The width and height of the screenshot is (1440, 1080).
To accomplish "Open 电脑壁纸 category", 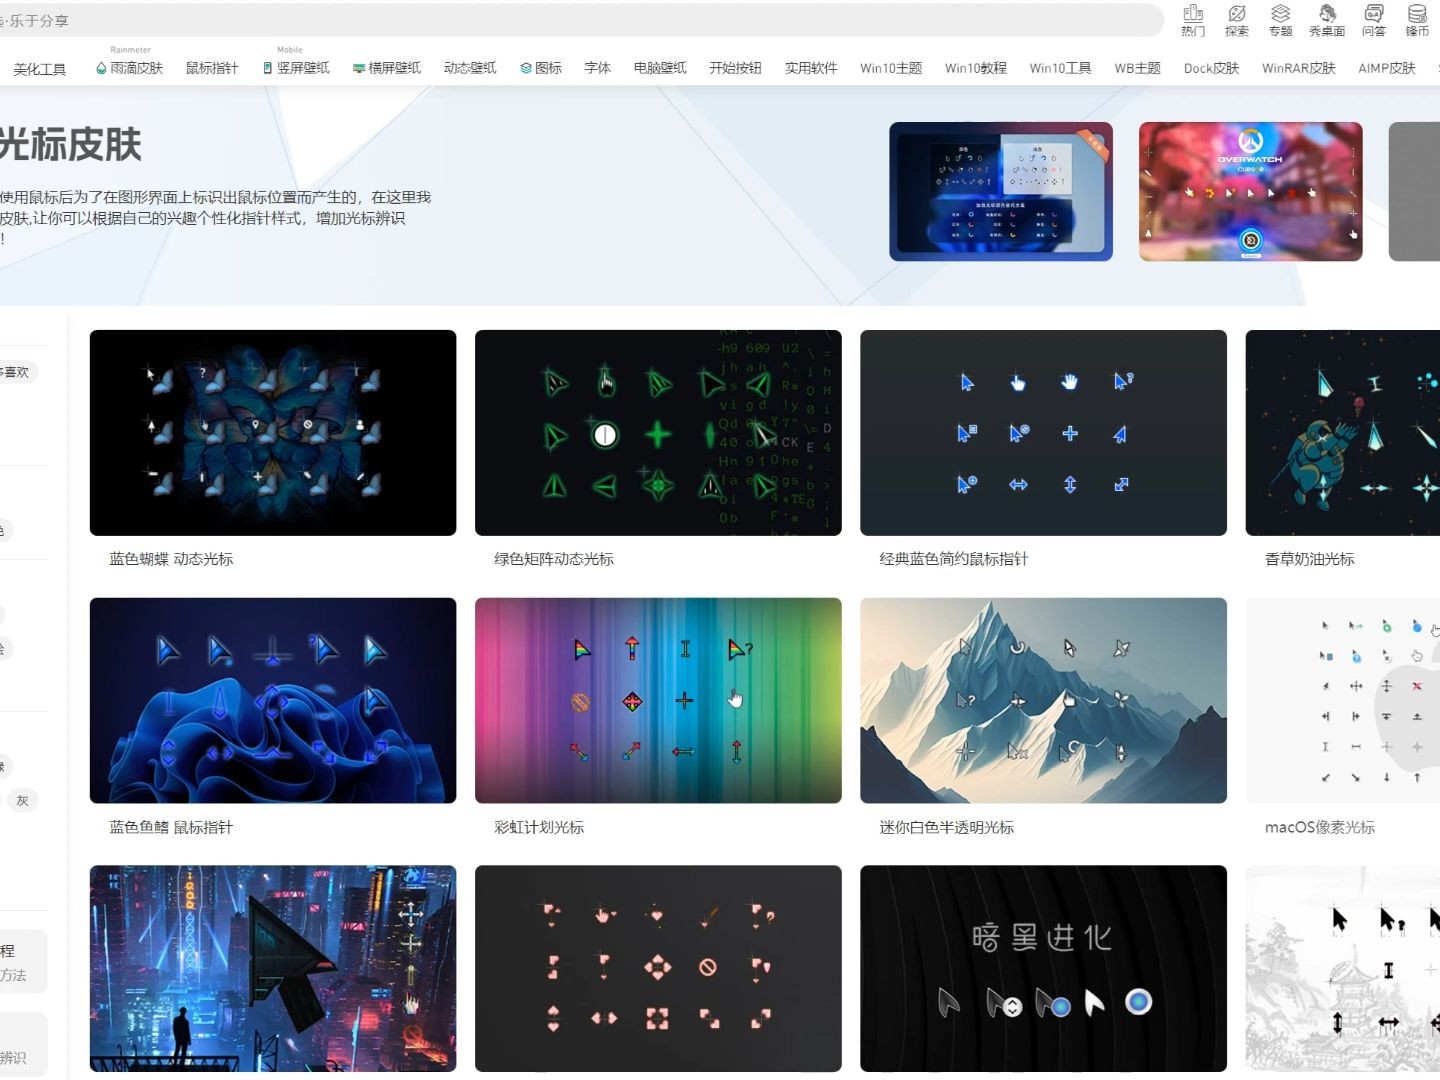I will point(660,68).
